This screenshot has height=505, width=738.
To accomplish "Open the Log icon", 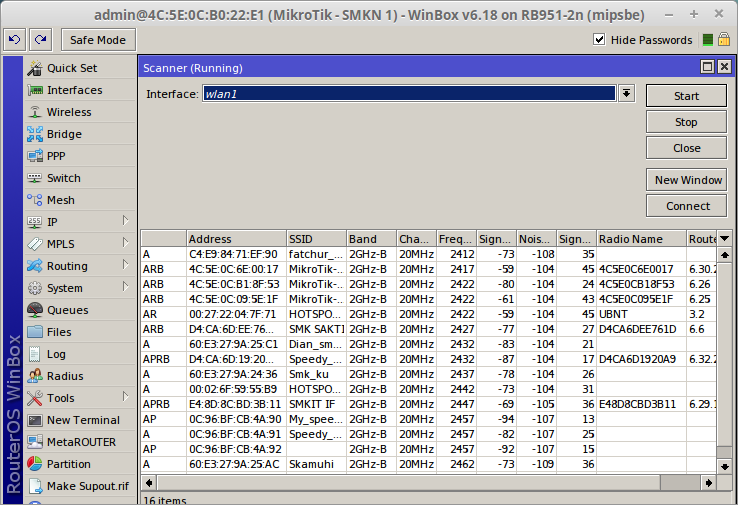I will 35,354.
